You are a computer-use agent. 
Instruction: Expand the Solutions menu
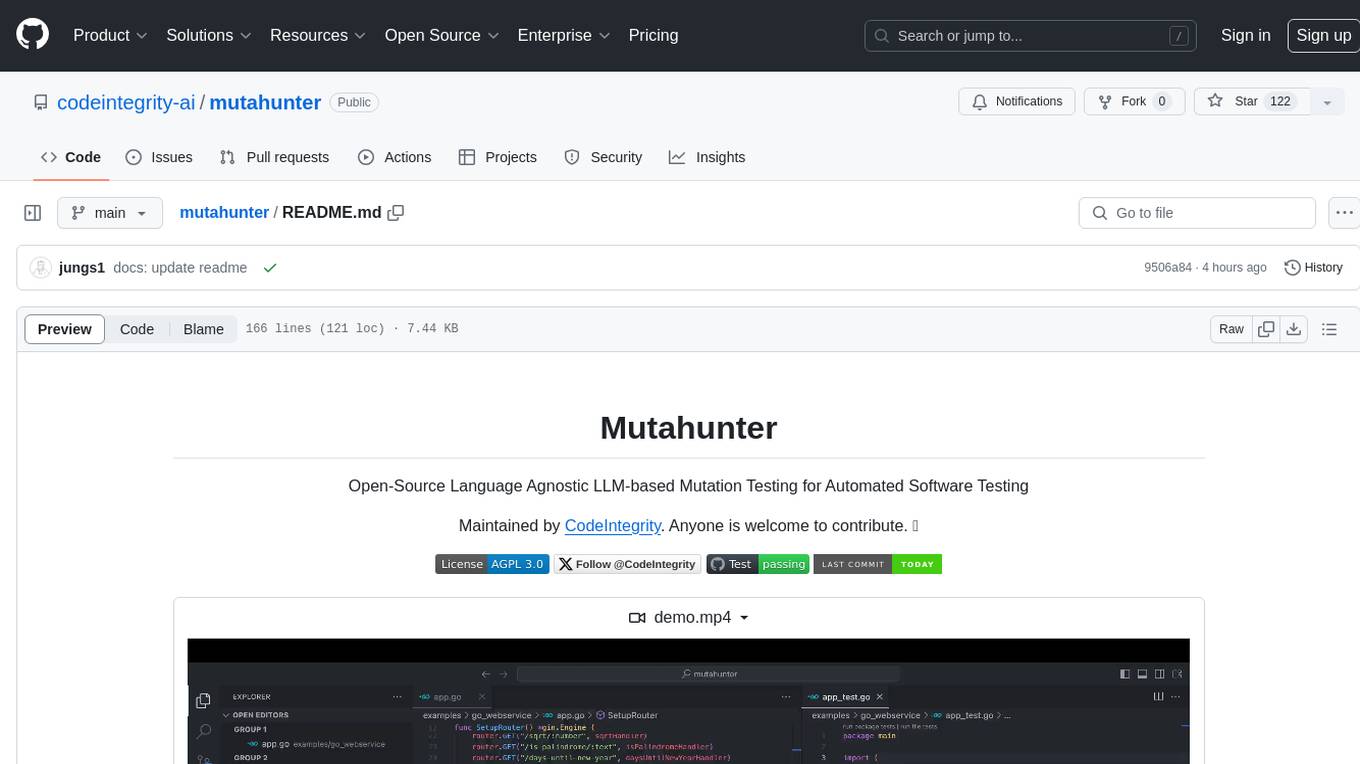208,35
